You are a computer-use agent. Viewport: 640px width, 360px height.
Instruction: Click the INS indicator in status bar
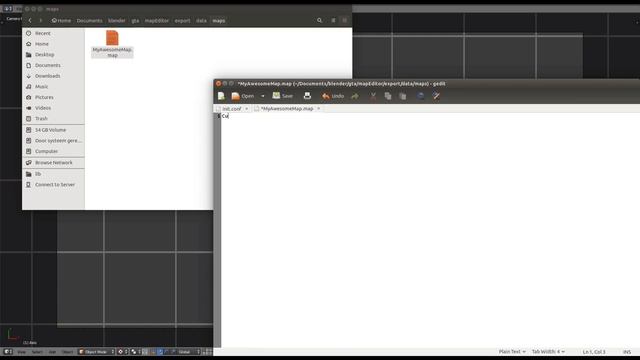click(x=627, y=352)
